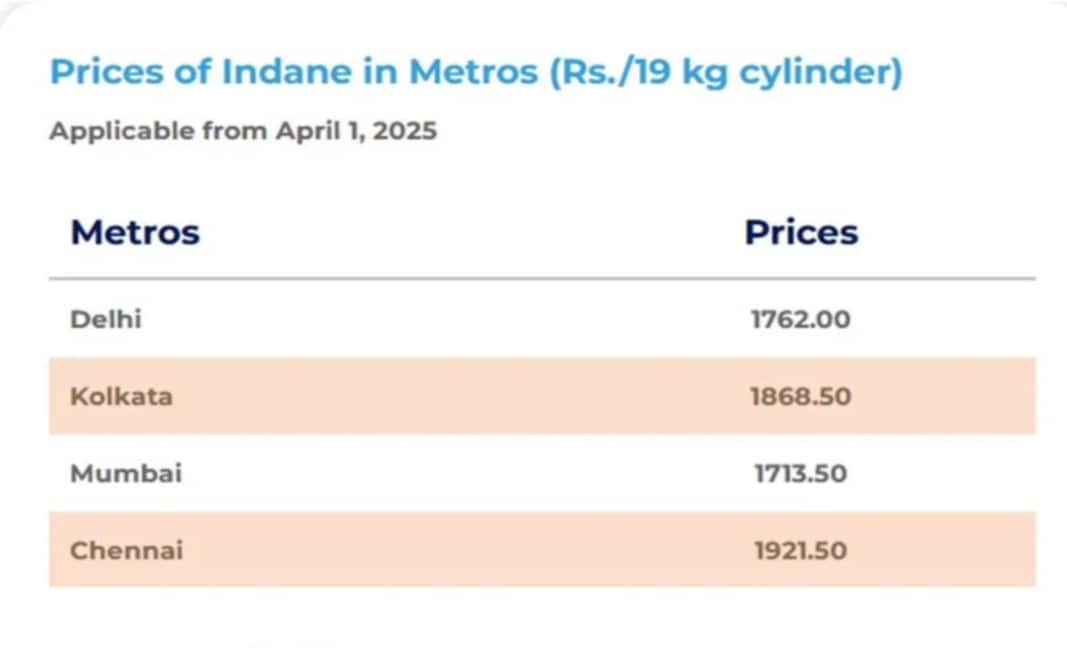
Task: Click the Chennai price 1921.50
Action: [x=800, y=550]
